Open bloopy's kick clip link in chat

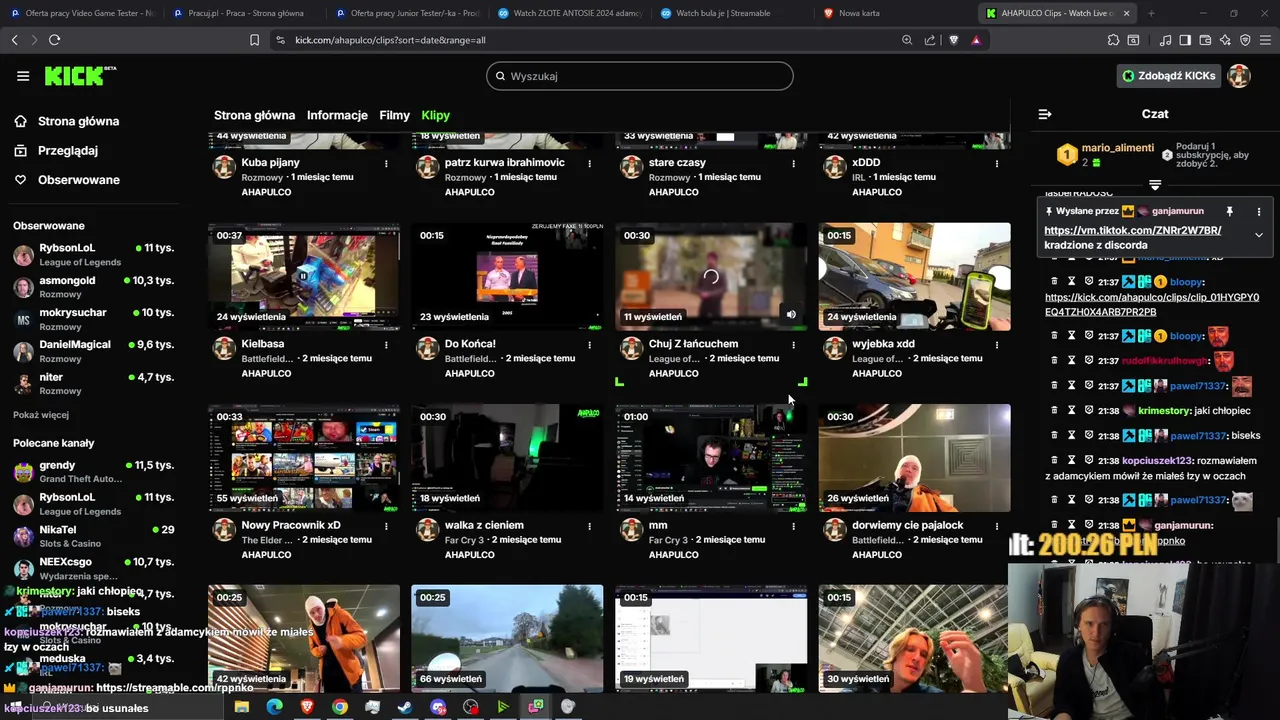[x=1151, y=304]
